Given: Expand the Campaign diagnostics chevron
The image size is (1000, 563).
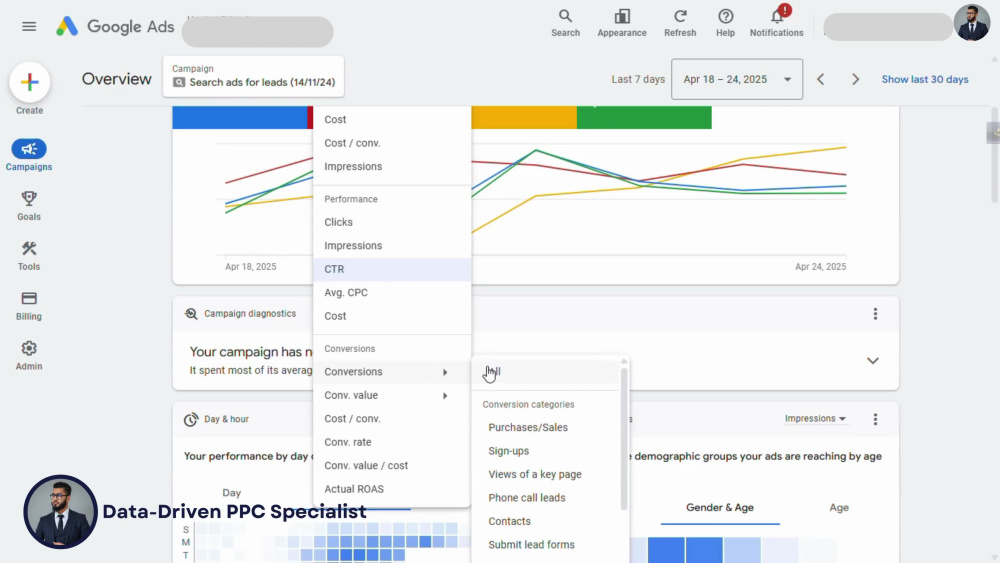Looking at the screenshot, I should pyautogui.click(x=872, y=361).
